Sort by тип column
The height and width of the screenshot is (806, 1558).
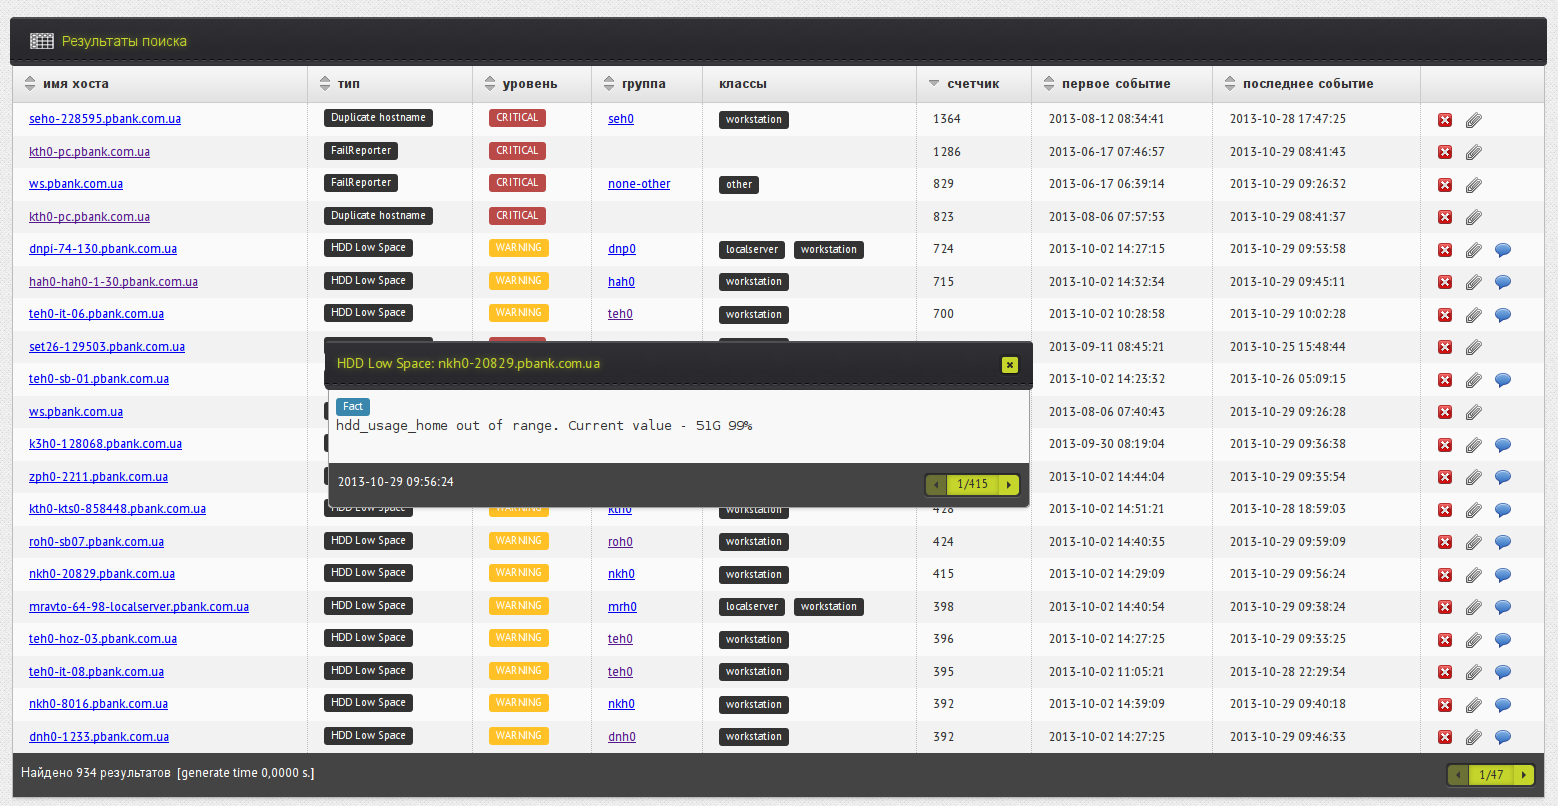coord(349,84)
